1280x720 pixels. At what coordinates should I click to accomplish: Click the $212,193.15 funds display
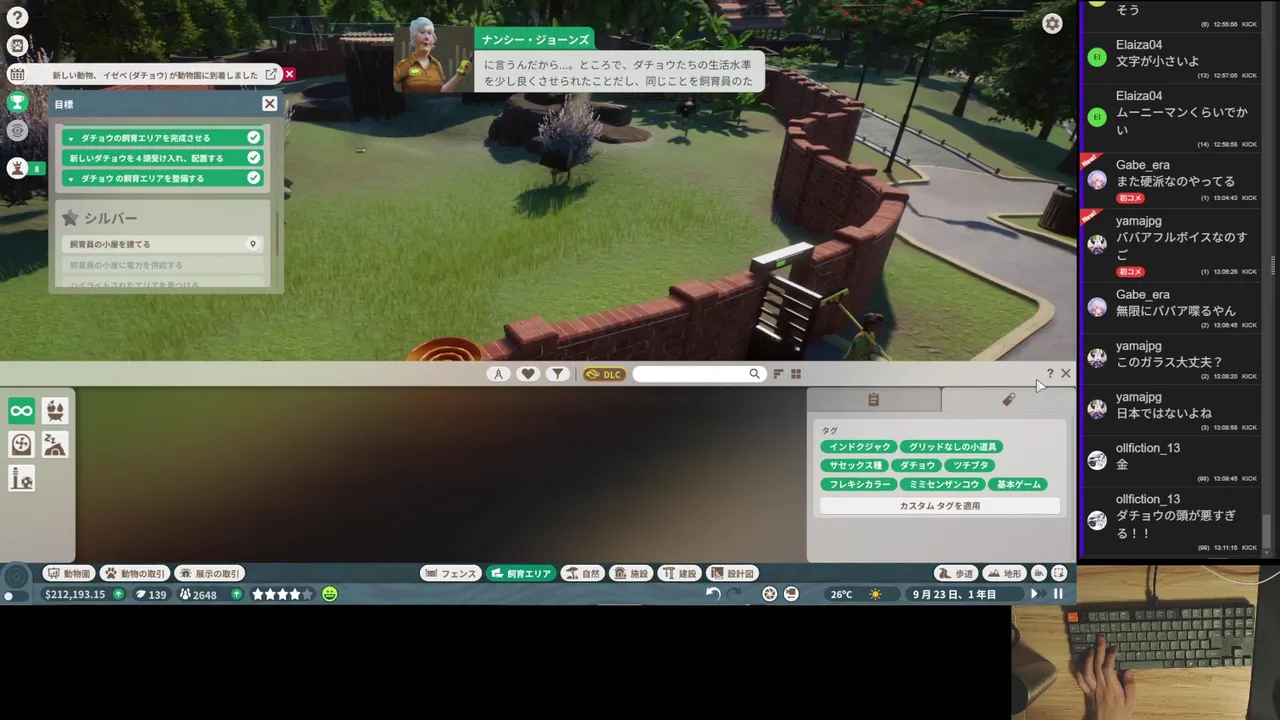point(75,594)
